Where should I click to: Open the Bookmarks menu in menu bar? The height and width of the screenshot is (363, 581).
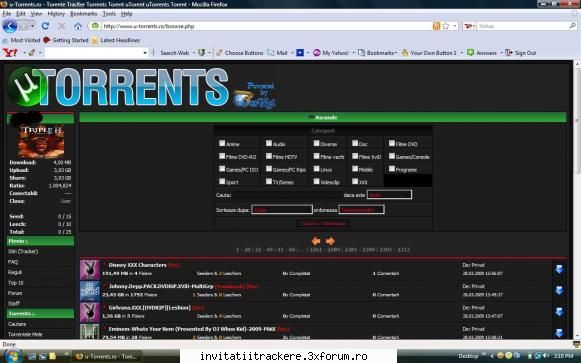point(84,14)
